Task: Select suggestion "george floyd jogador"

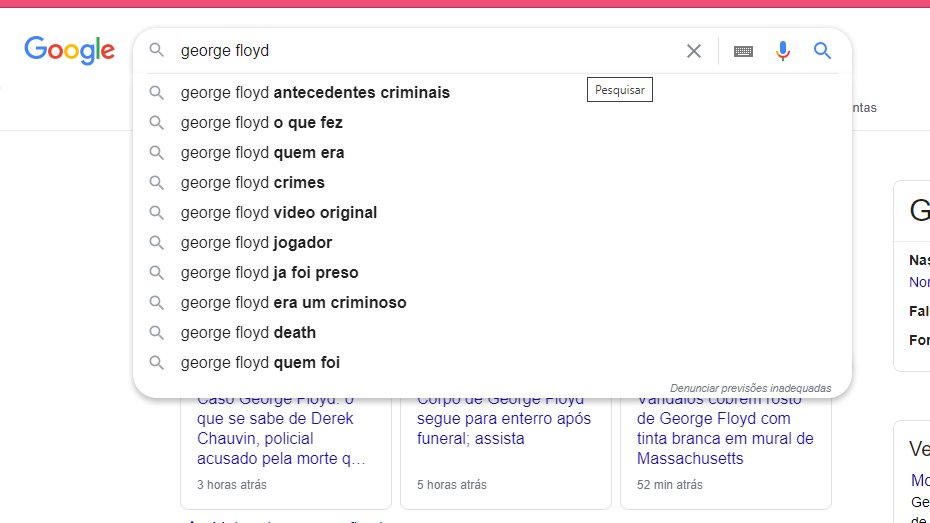Action: pos(492,243)
